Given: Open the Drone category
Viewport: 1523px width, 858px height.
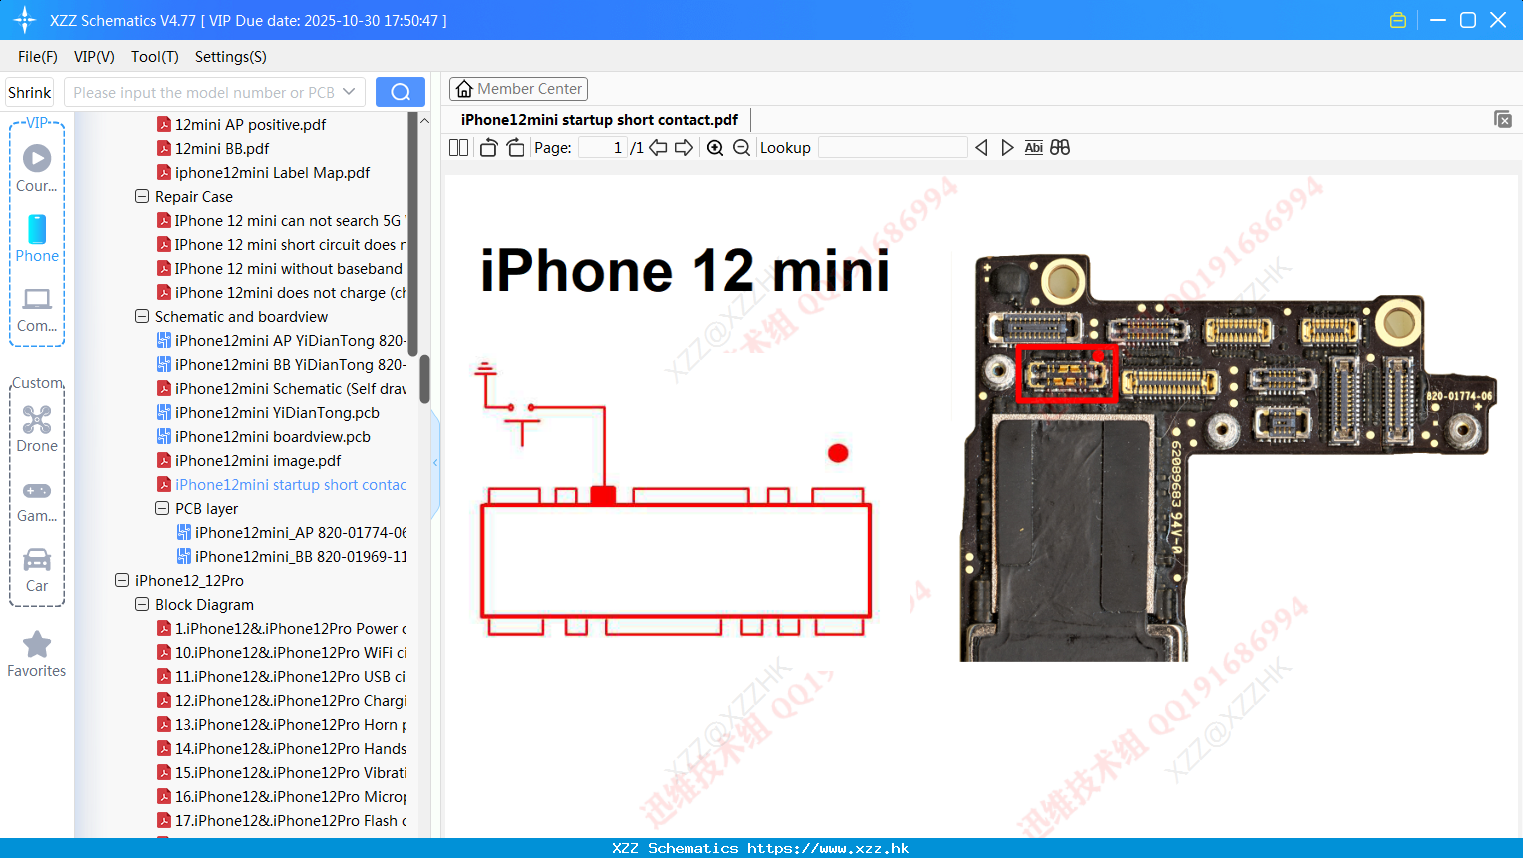Looking at the screenshot, I should 37,419.
